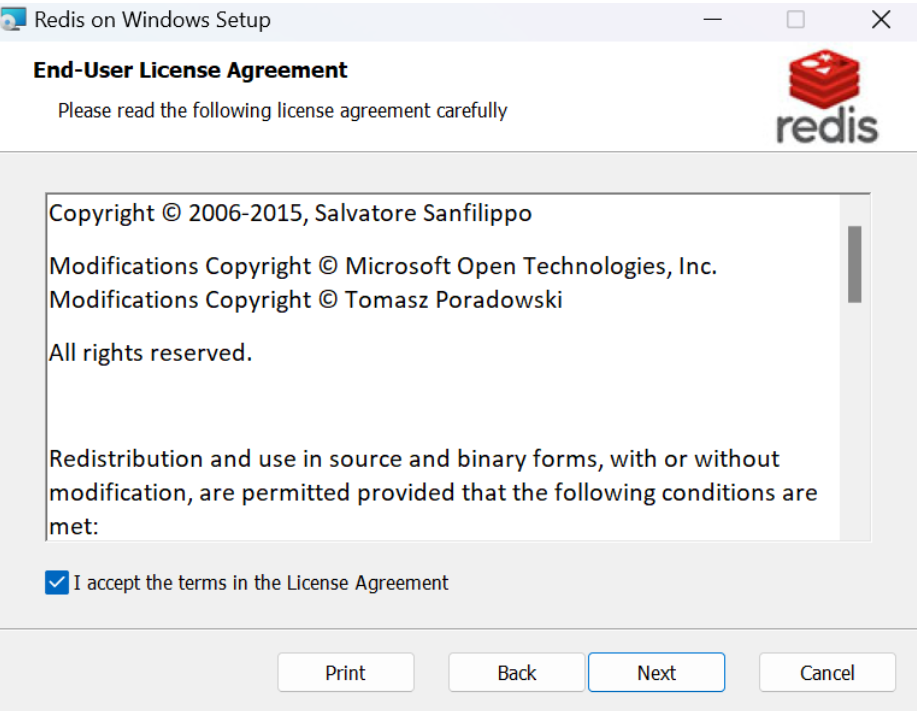
Task: Click the 'Redis on Windows Setup' title text
Action: pyautogui.click(x=153, y=19)
